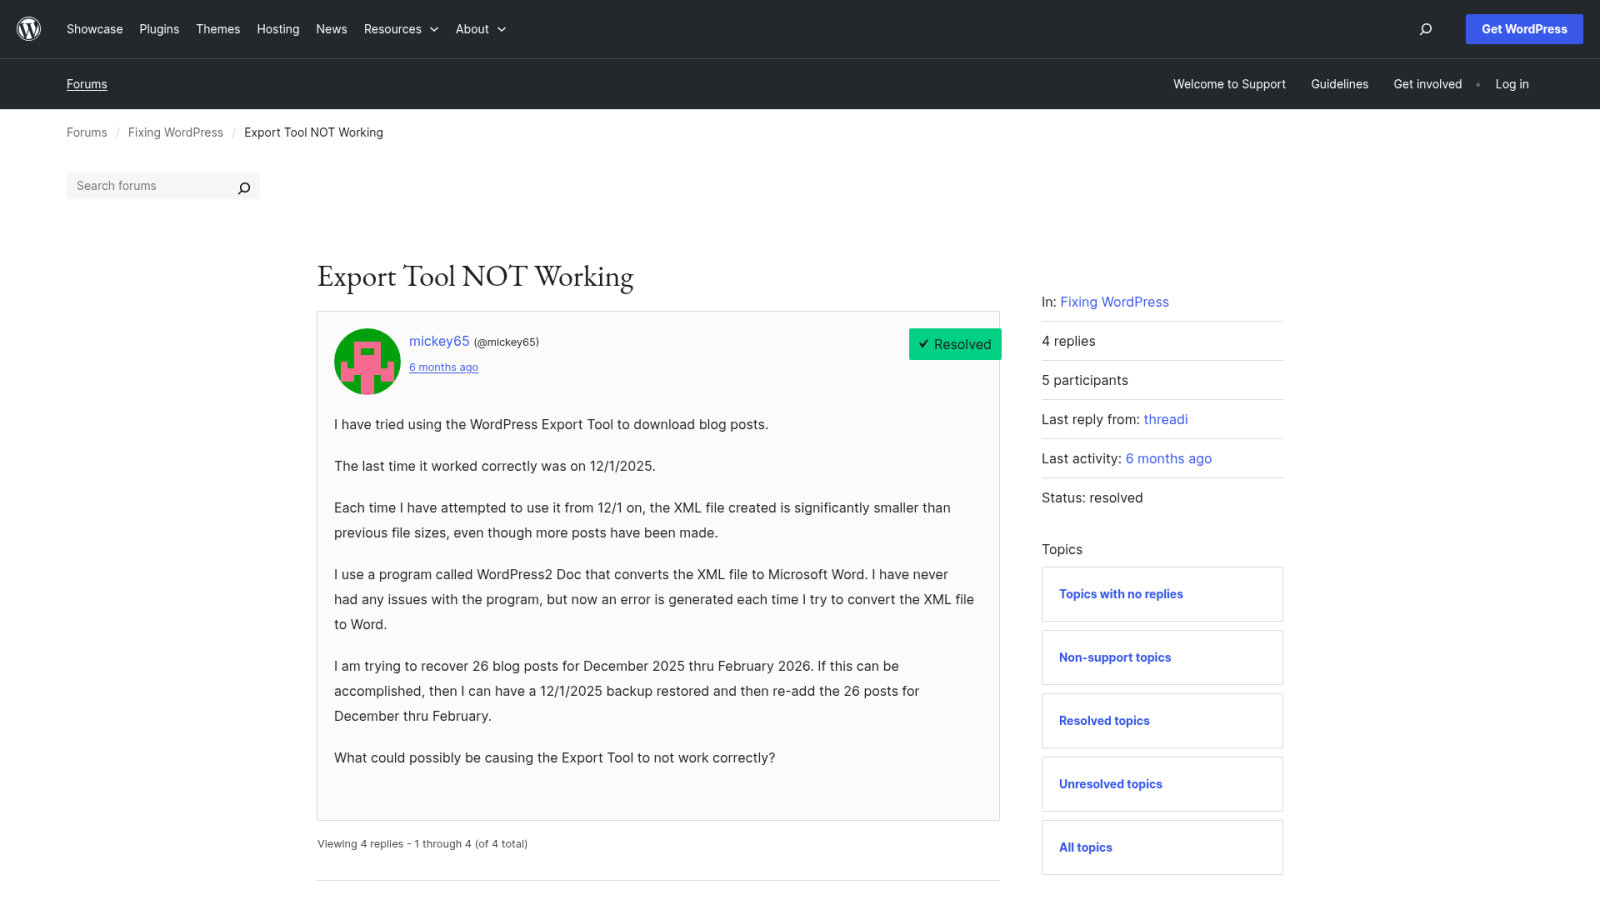Navigate to Hosting
This screenshot has height=900, width=1600.
click(x=278, y=29)
